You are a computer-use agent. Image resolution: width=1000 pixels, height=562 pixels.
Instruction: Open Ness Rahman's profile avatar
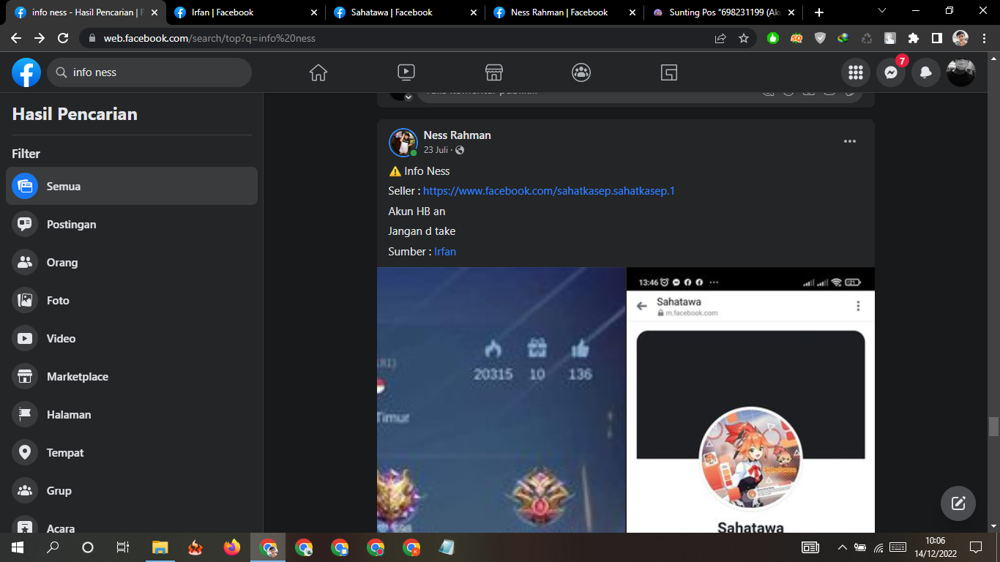[x=403, y=142]
